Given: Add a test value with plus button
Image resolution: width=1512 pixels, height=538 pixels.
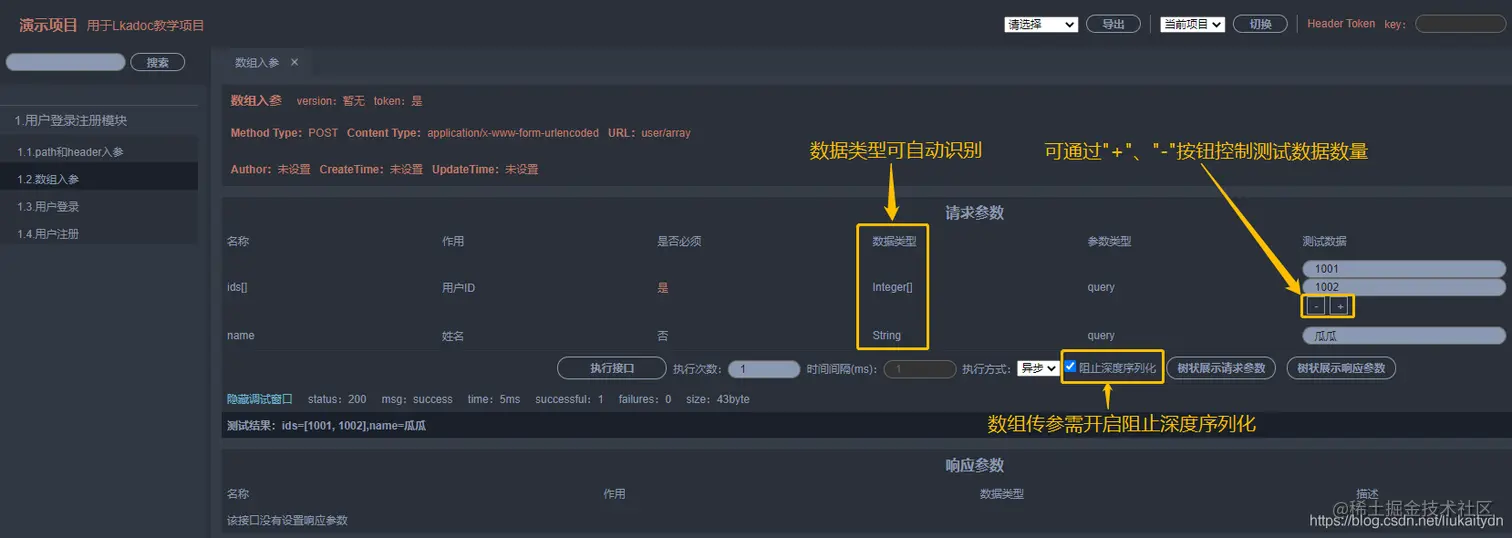Looking at the screenshot, I should pyautogui.click(x=1340, y=306).
